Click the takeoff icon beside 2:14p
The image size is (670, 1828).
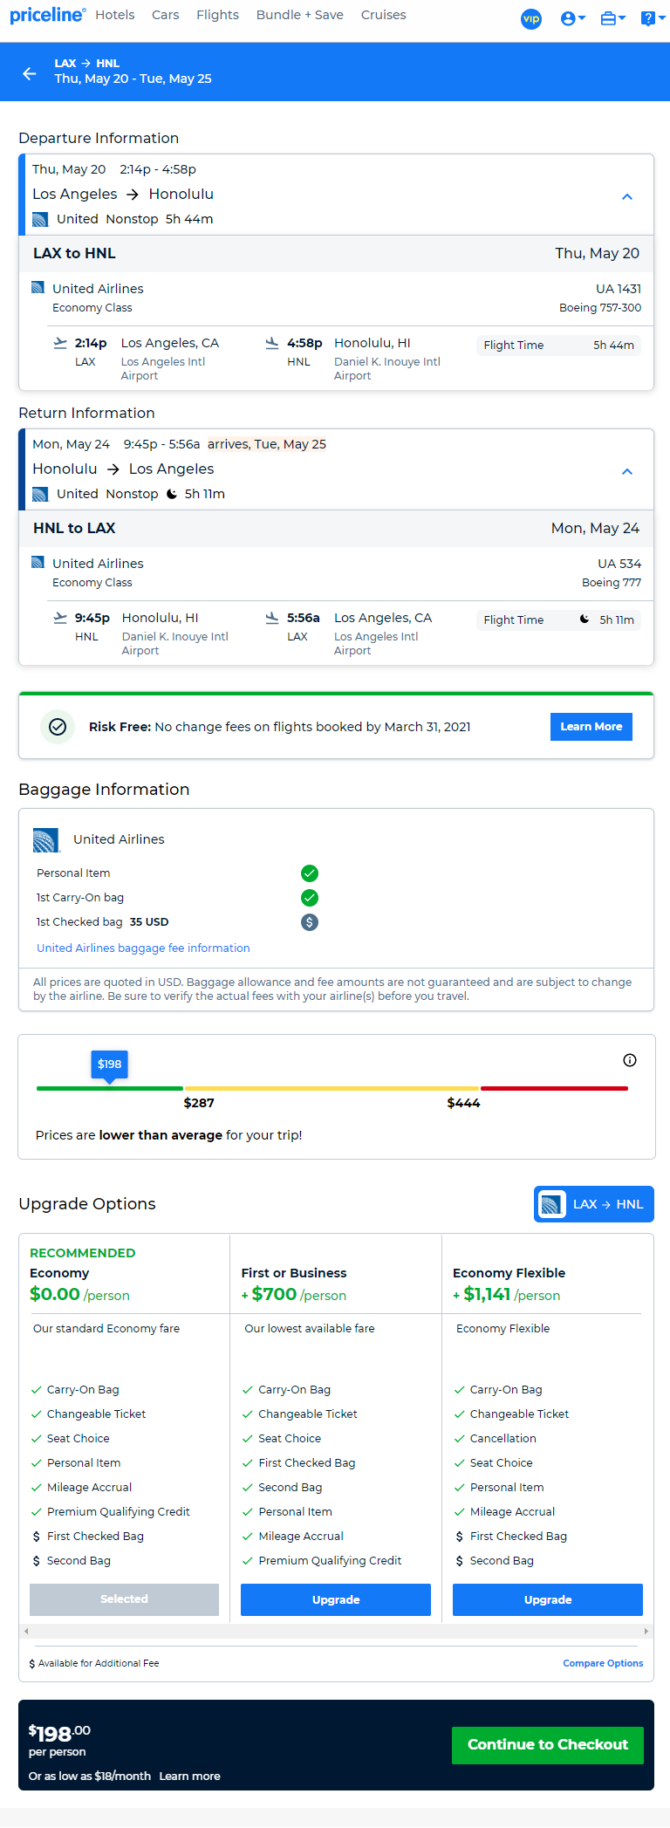(x=60, y=343)
